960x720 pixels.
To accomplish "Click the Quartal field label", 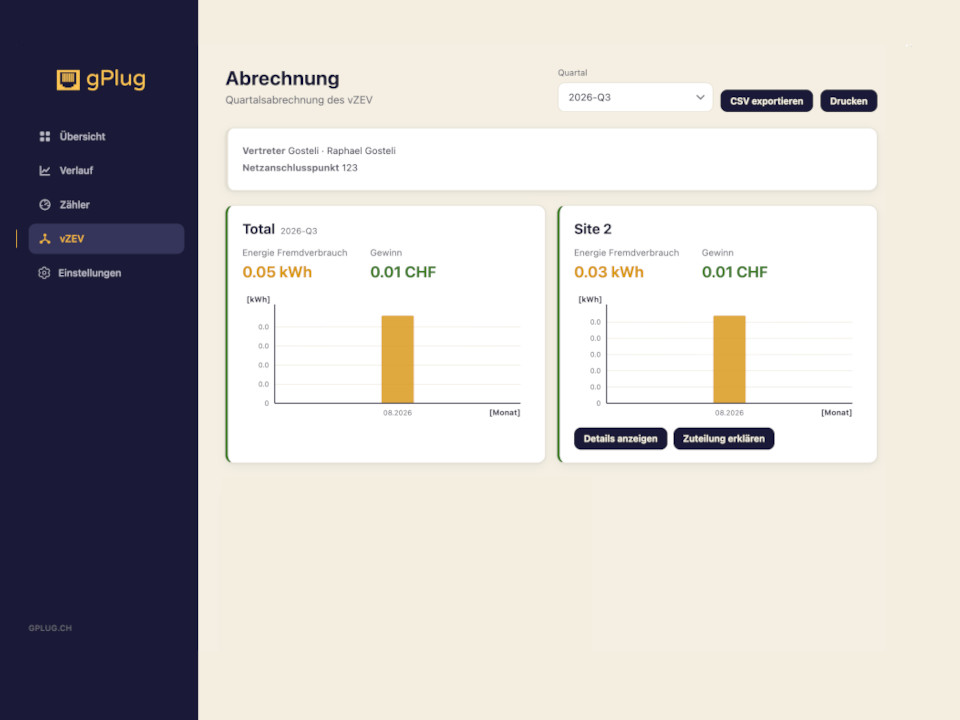I will click(x=572, y=72).
